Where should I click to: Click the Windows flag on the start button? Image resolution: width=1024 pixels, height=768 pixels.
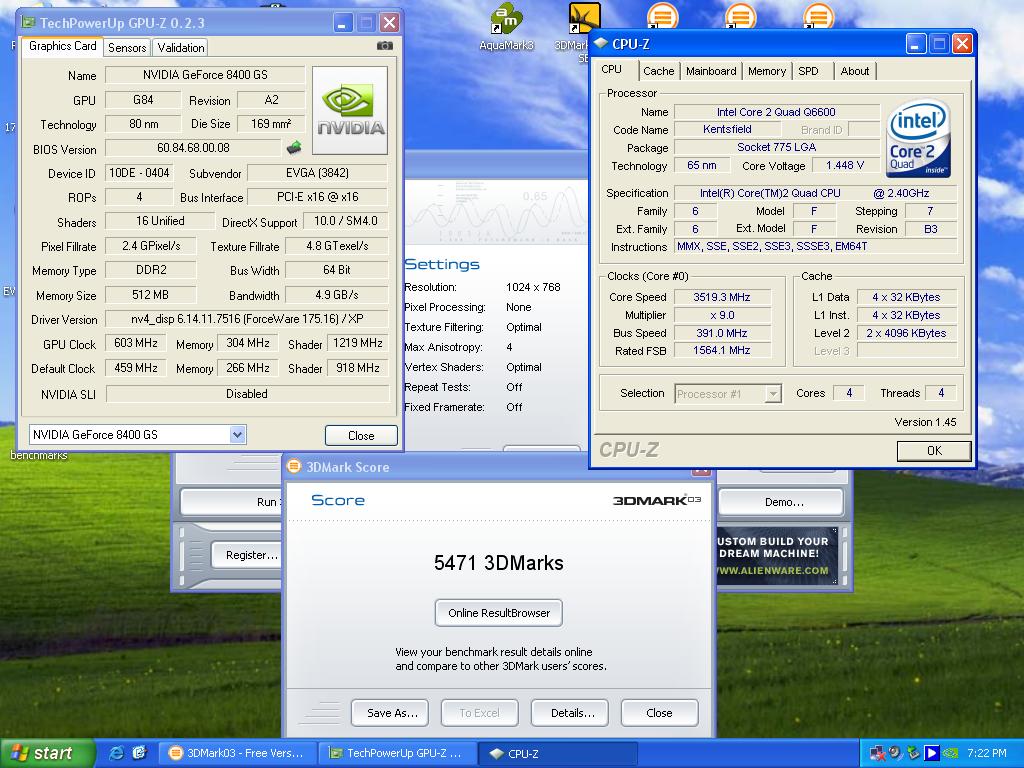20,753
